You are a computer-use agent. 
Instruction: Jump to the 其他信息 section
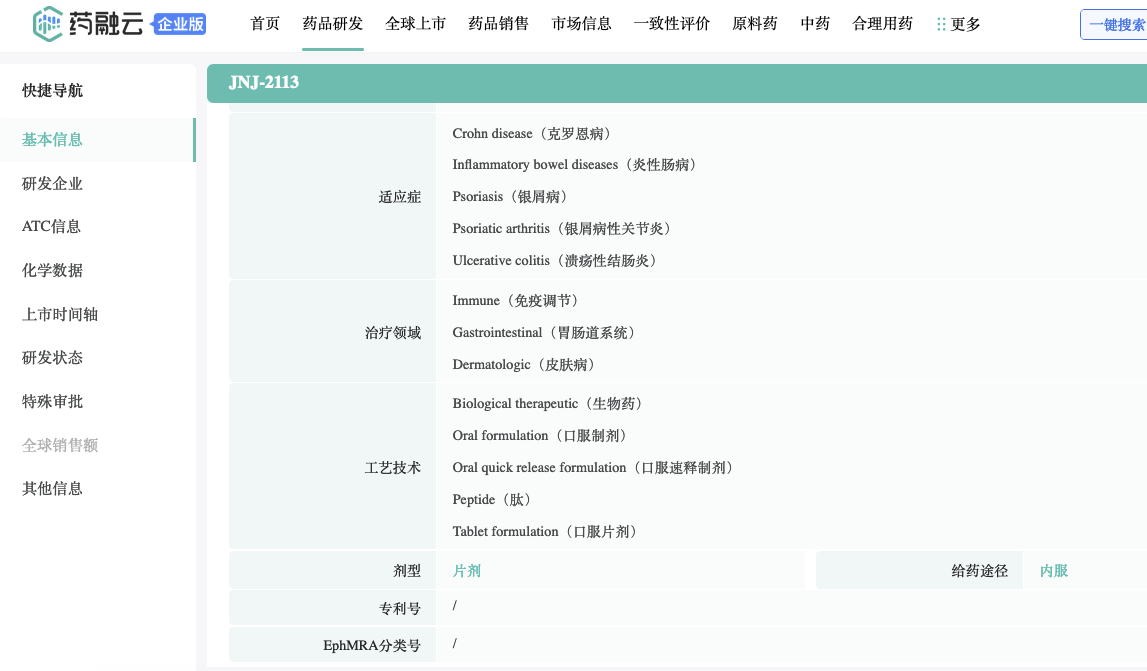pyautogui.click(x=52, y=489)
